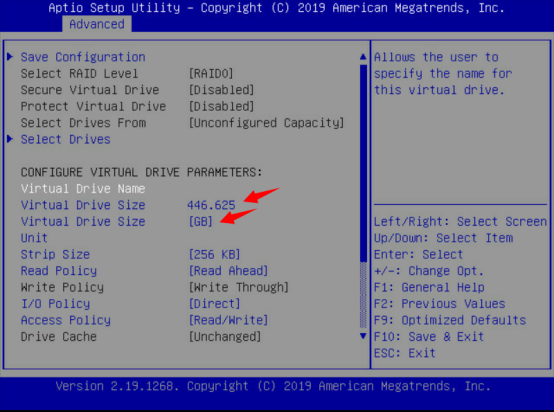The image size is (554, 412).
Task: Click the Version 2.19.1268 footer text
Action: tap(273, 386)
